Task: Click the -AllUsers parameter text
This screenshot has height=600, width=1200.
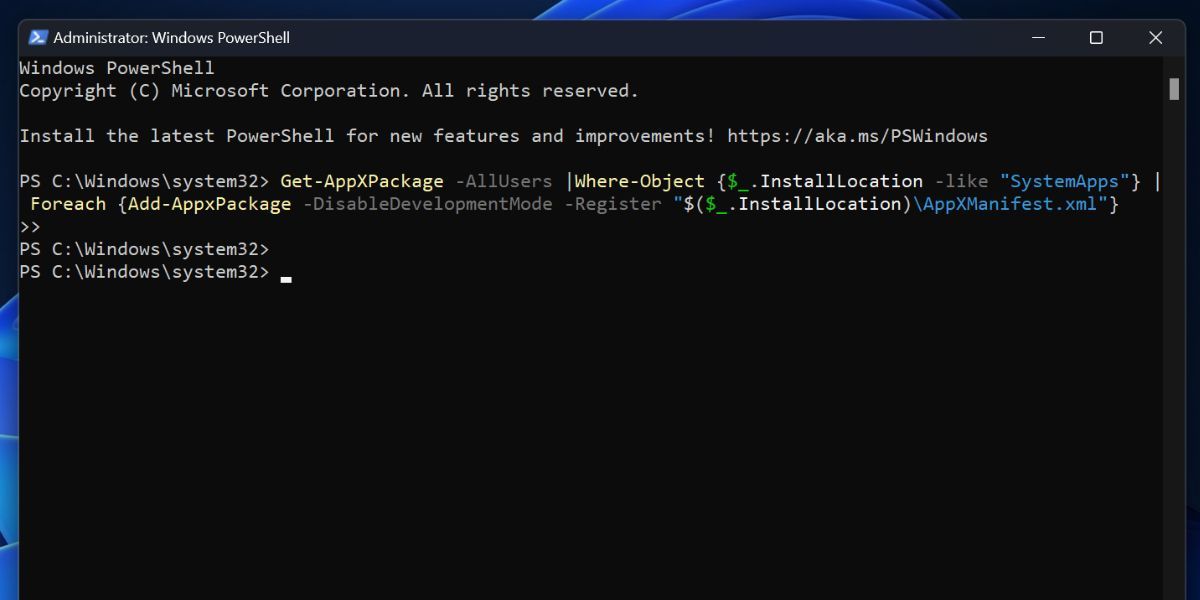Action: pyautogui.click(x=502, y=181)
